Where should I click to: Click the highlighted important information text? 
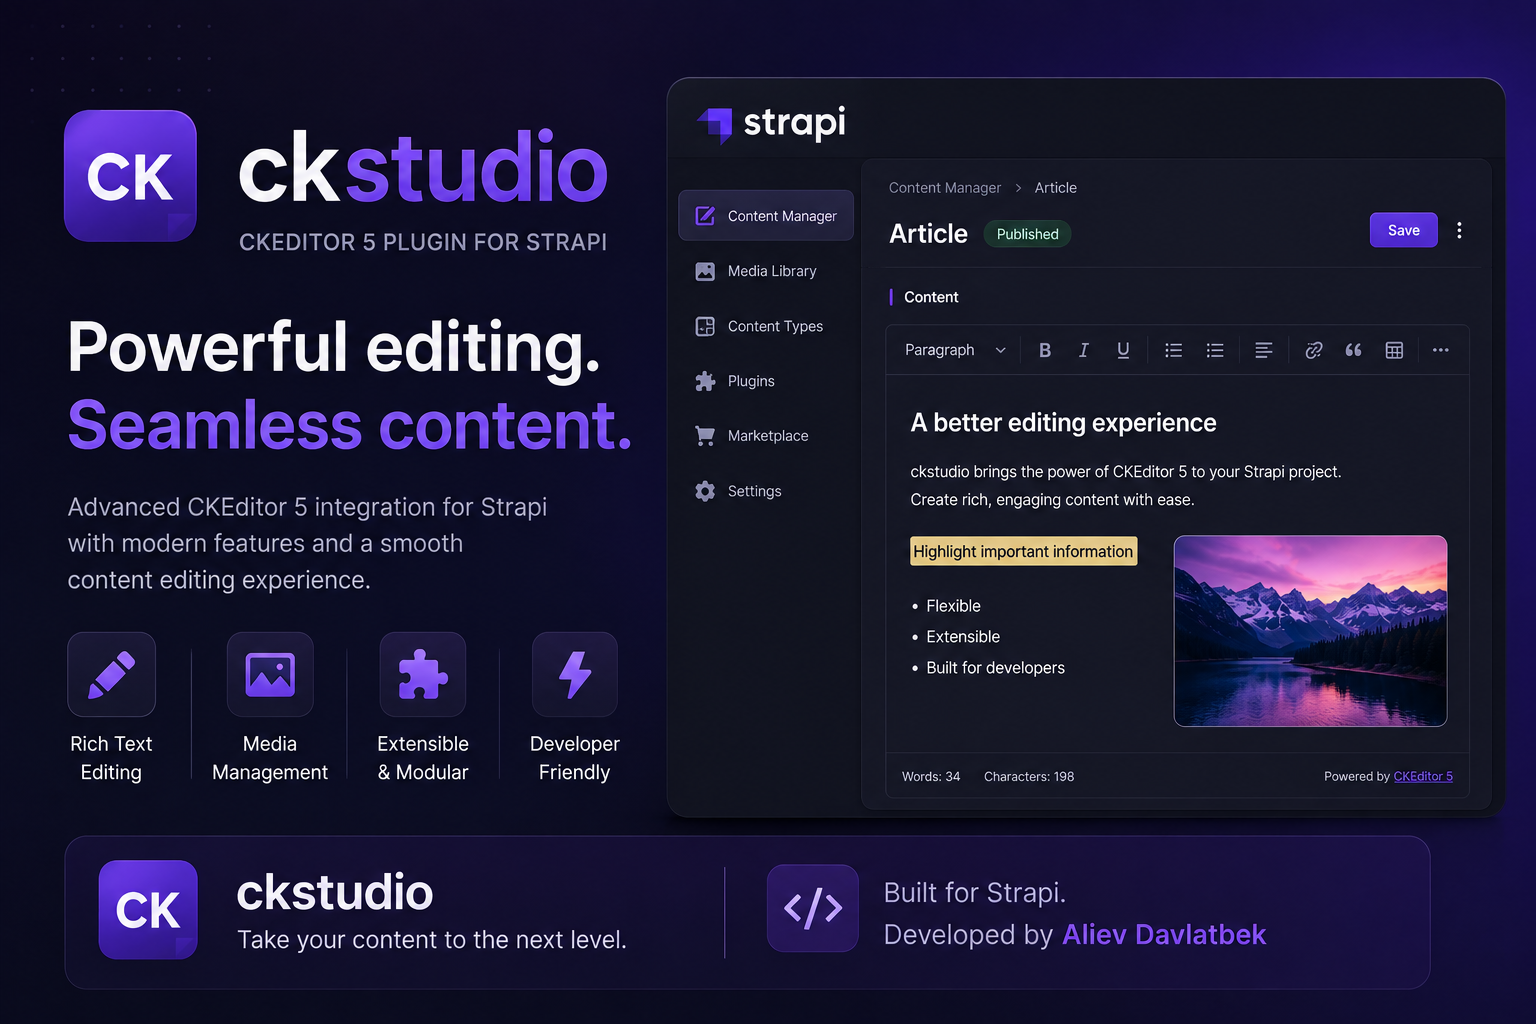[x=1023, y=552]
